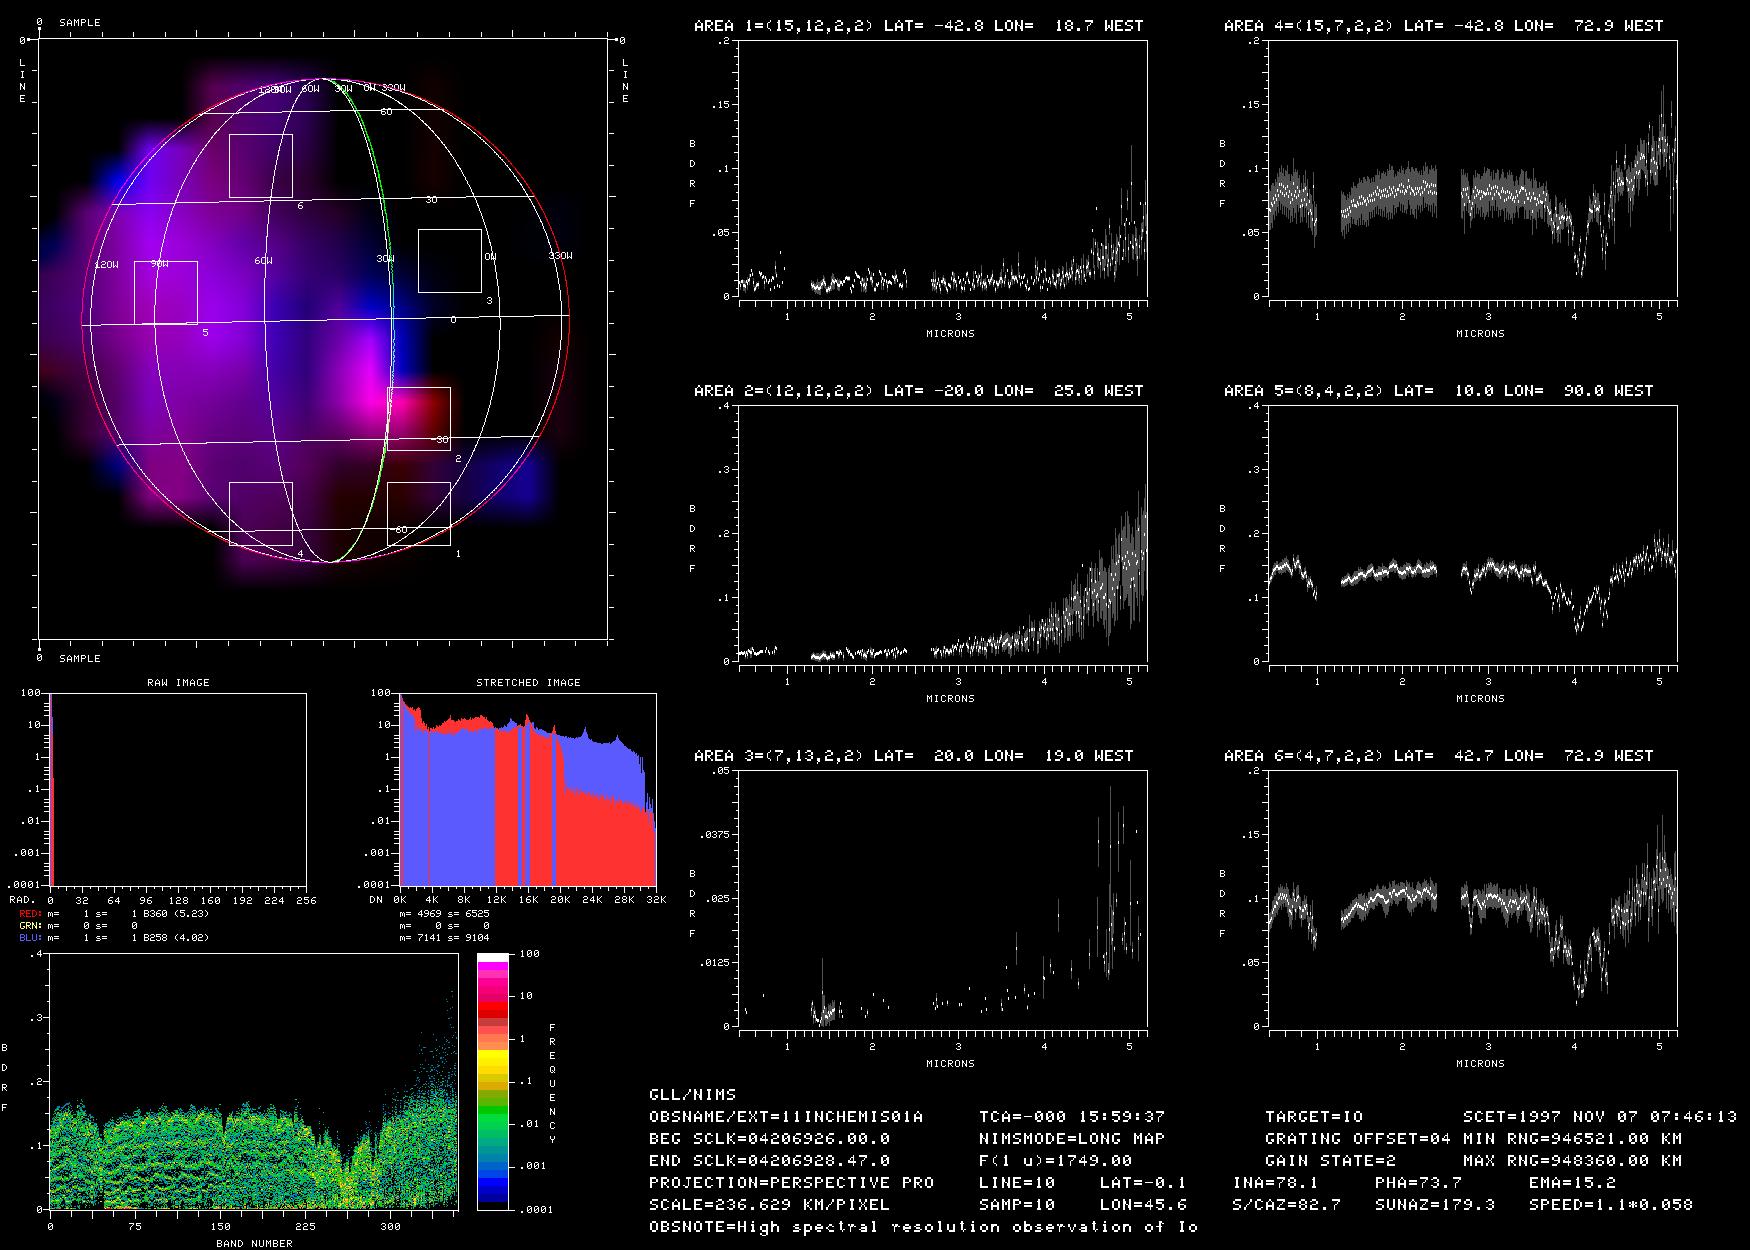Click the NIMSMODE=LONG MAP field
Viewport: 1750px width, 1250px height.
coord(1072,1139)
